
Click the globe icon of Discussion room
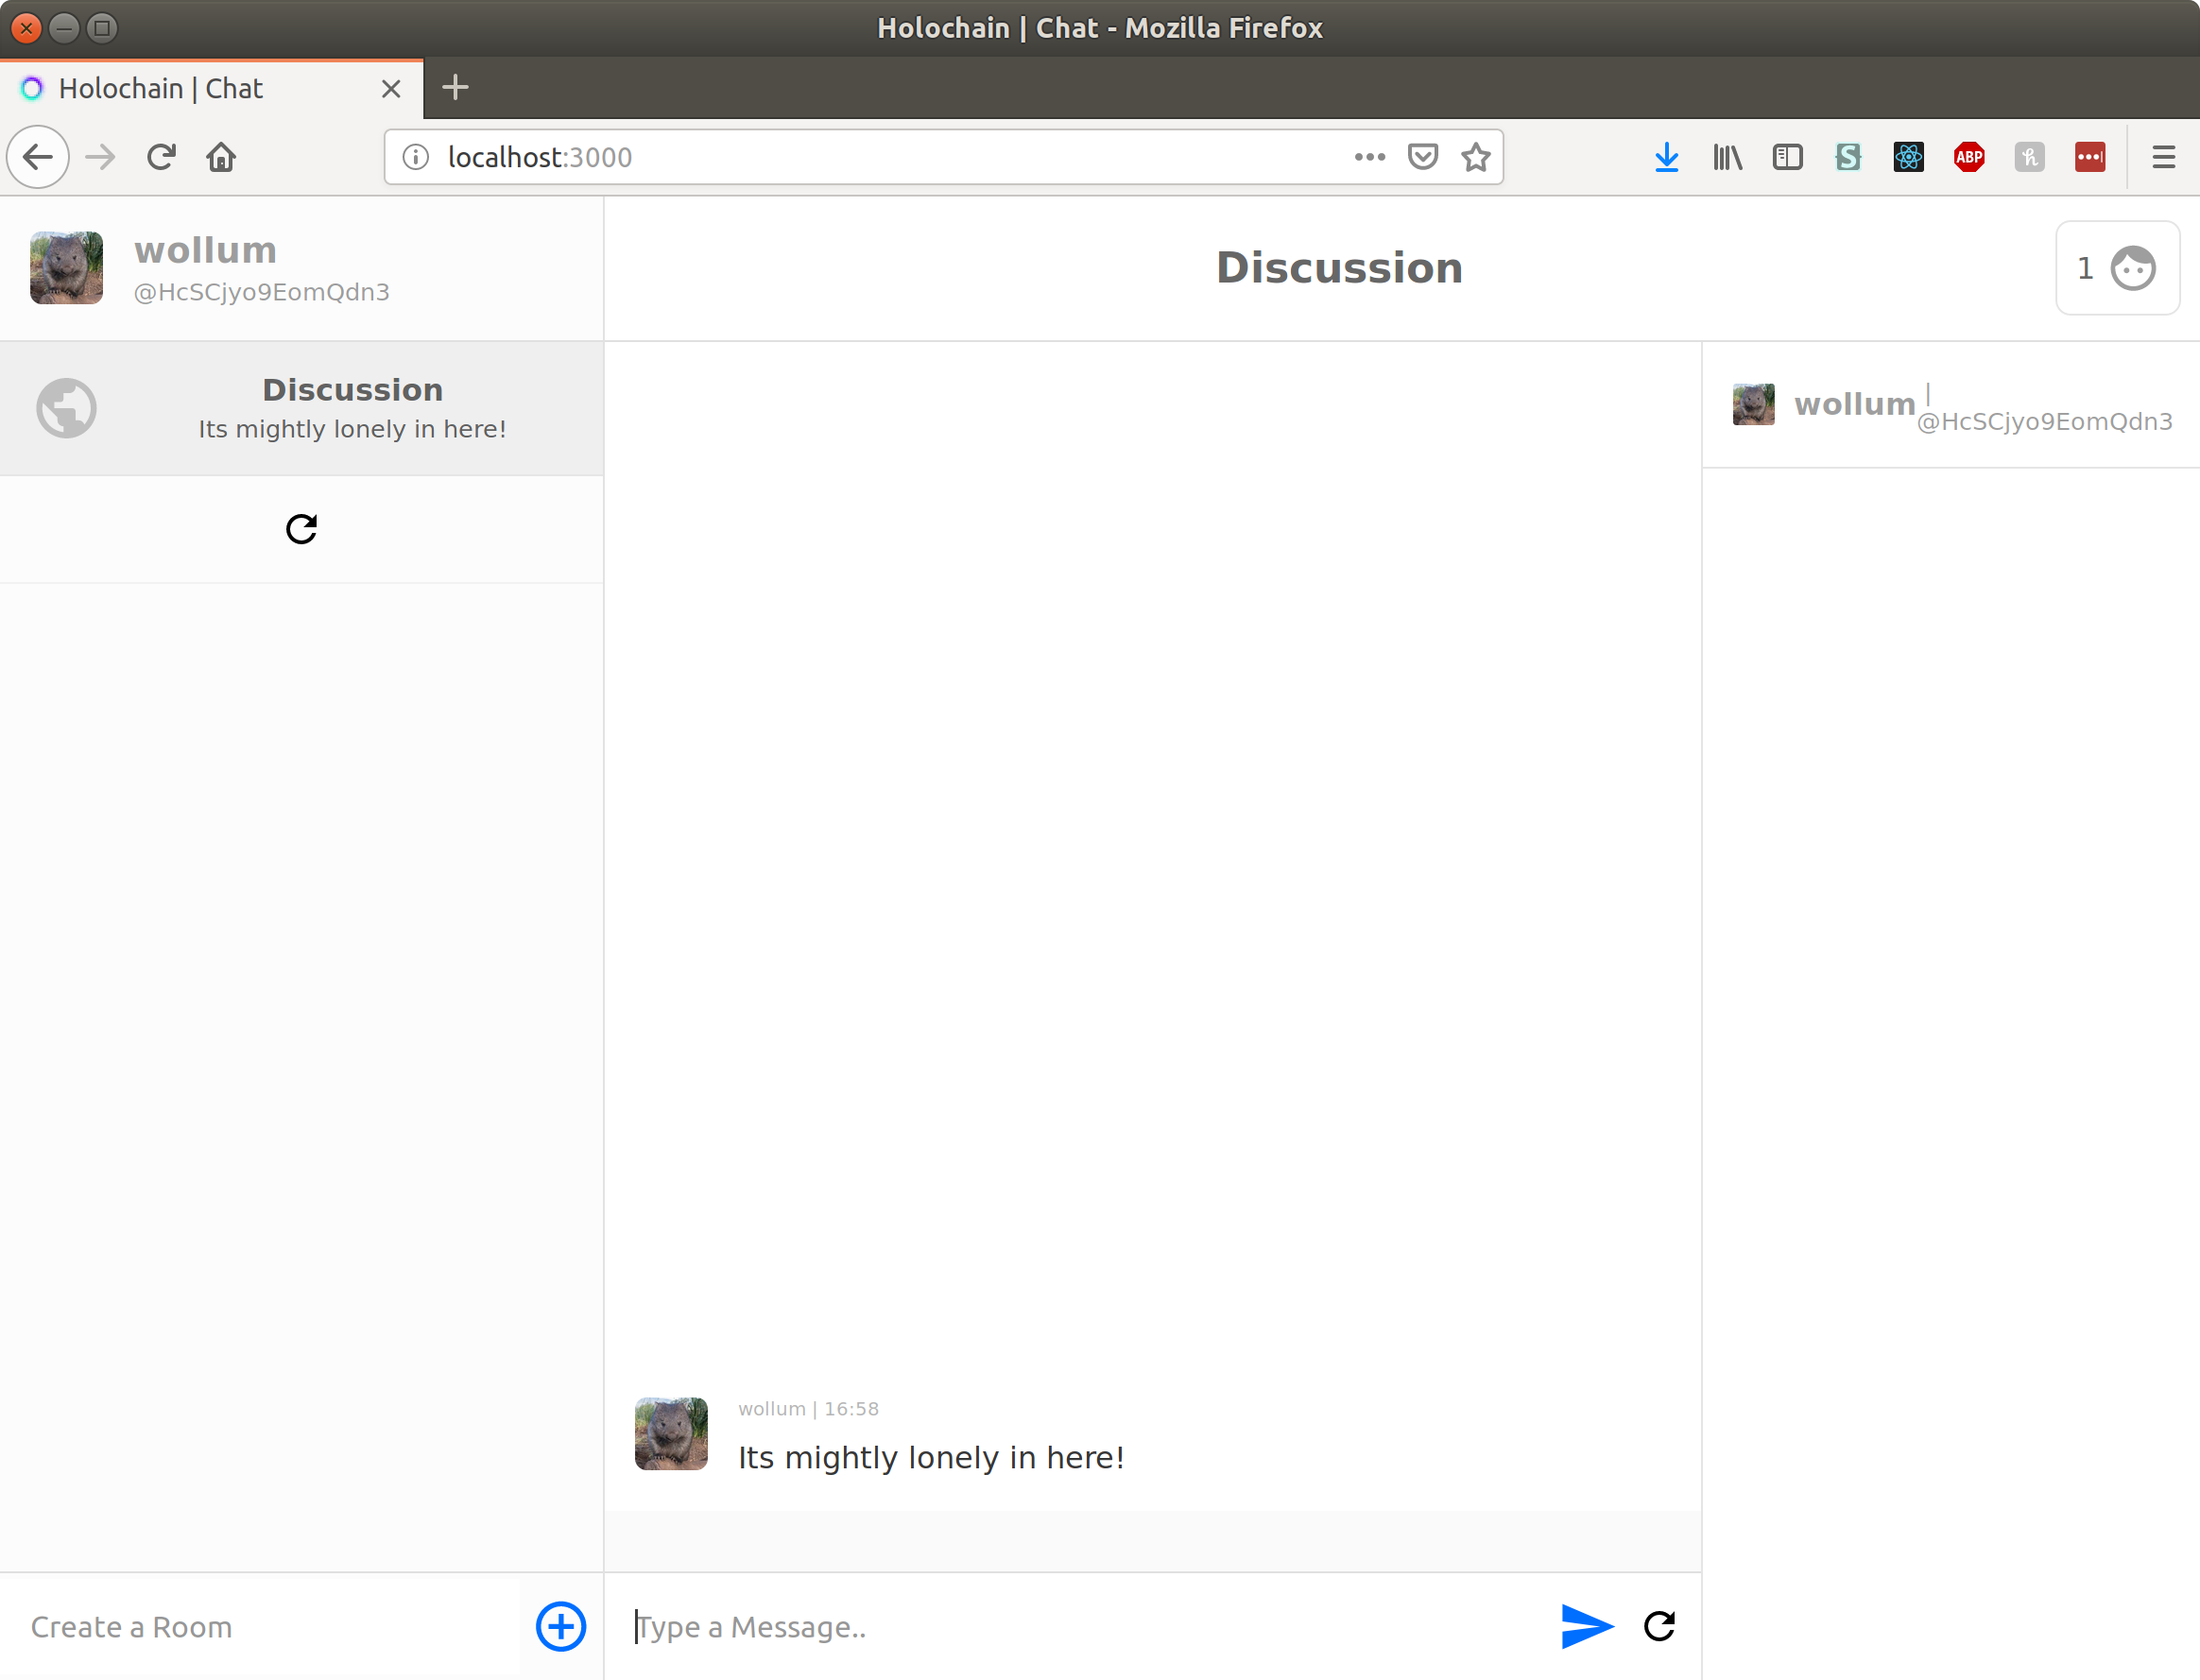click(67, 408)
